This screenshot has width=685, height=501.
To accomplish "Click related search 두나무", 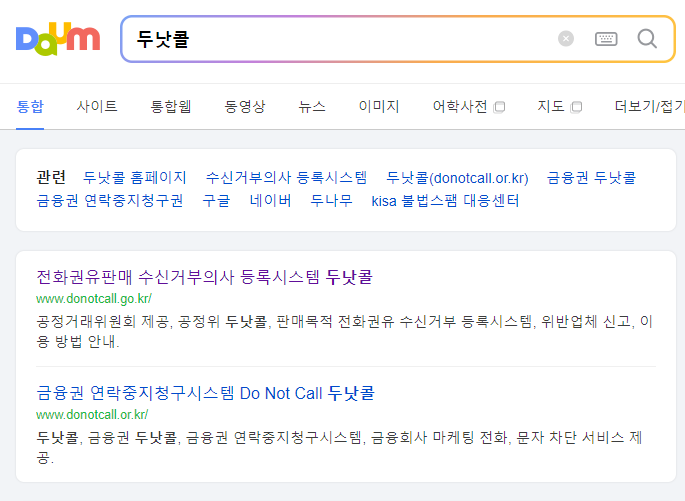I will (331, 200).
